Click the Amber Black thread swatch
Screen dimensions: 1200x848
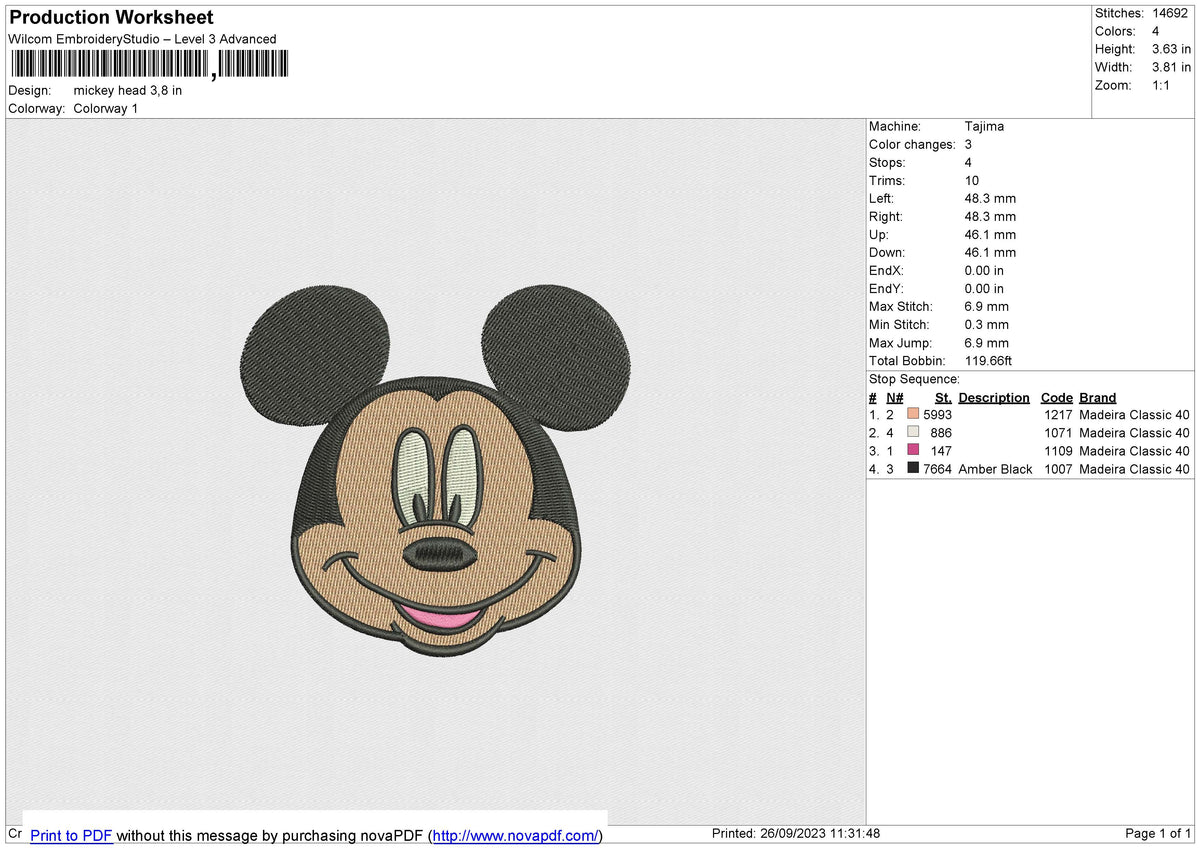pos(913,468)
